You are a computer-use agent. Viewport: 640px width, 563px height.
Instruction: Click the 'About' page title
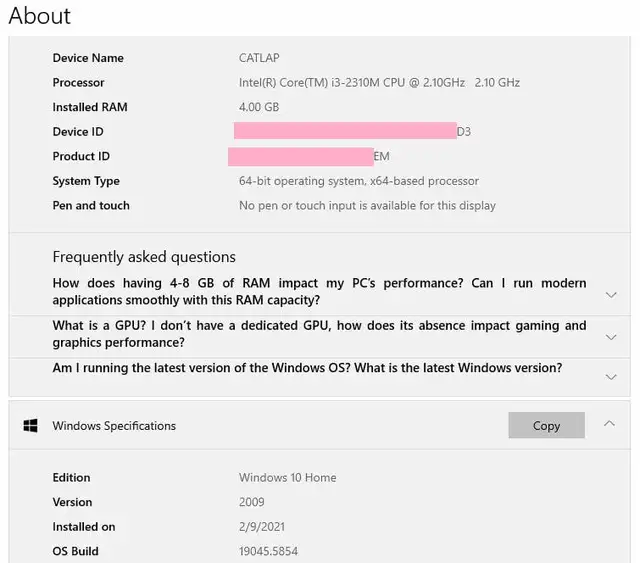[40, 16]
